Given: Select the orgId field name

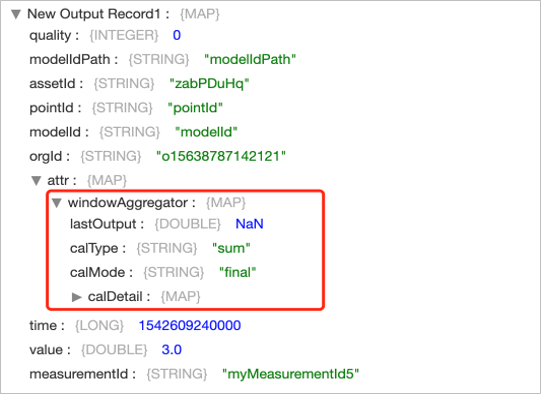Looking at the screenshot, I should coord(46,156).
